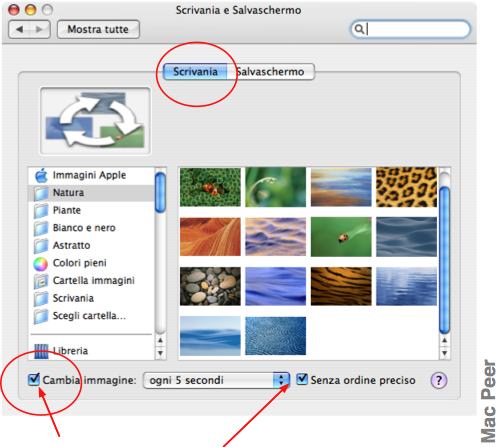Screen dimensions: 500x447
Task: Open the ogni 5 secondi interval dropdown
Action: [x=216, y=380]
